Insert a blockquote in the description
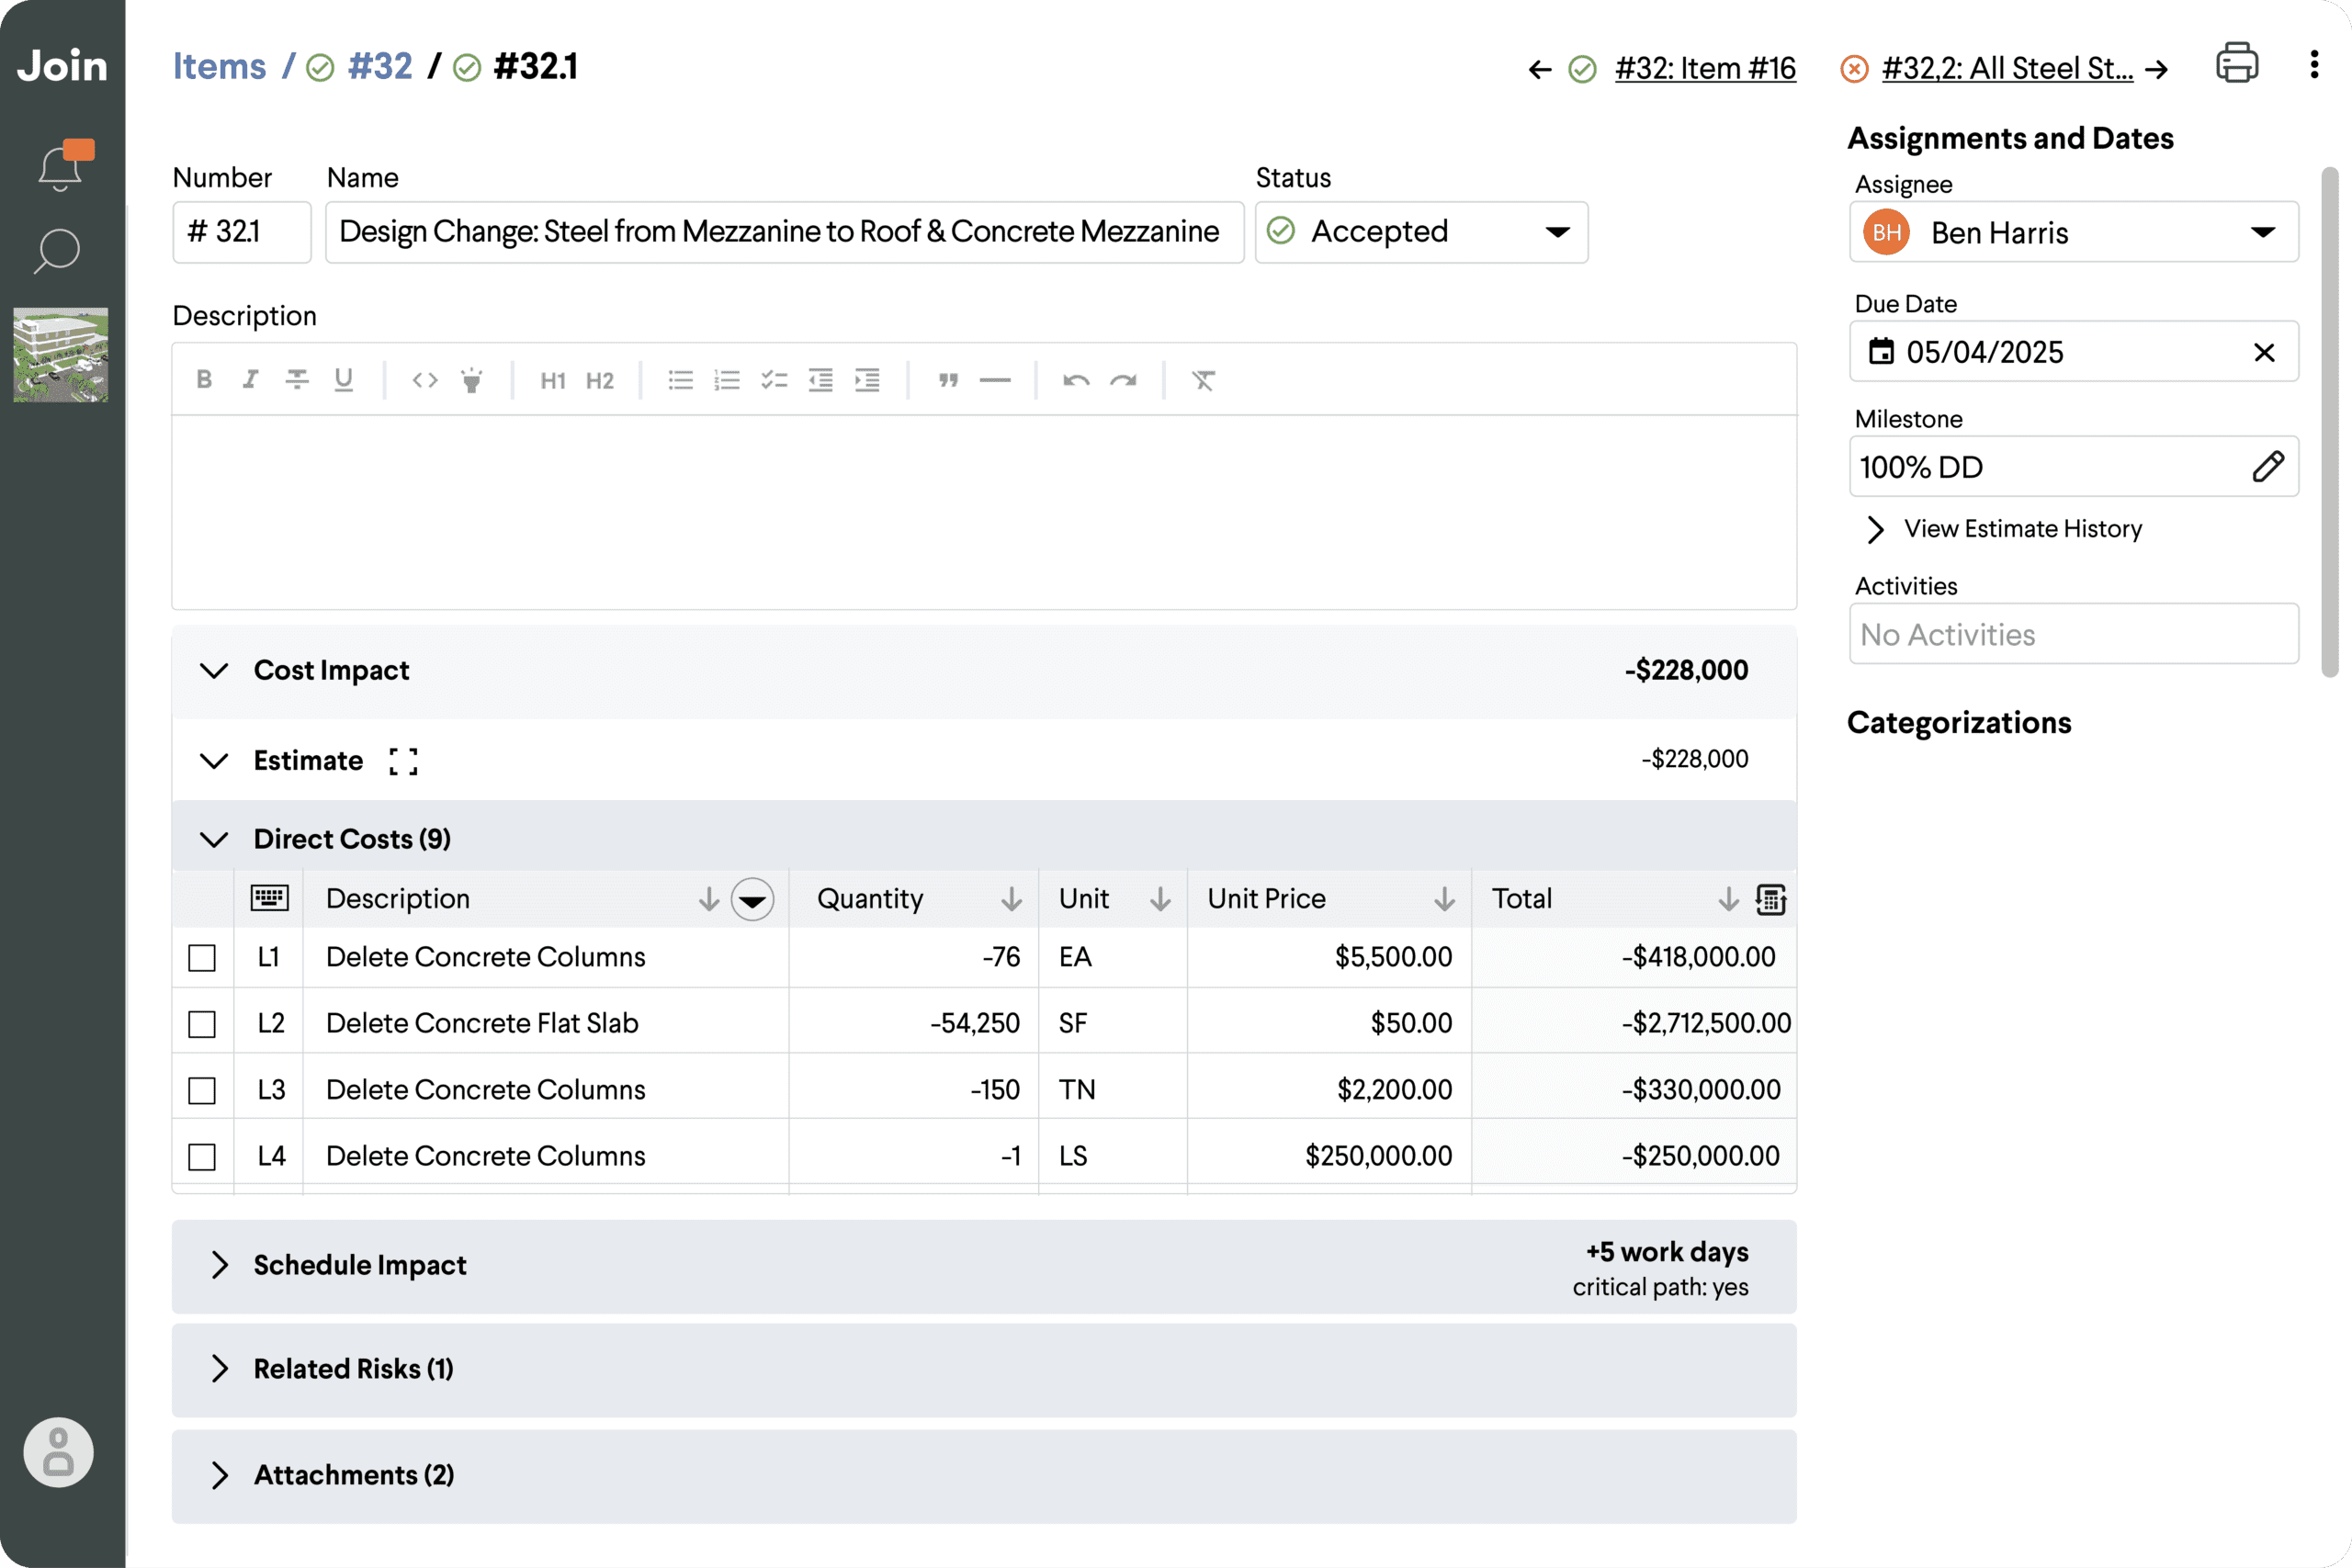The height and width of the screenshot is (1568, 2352). pos(948,380)
